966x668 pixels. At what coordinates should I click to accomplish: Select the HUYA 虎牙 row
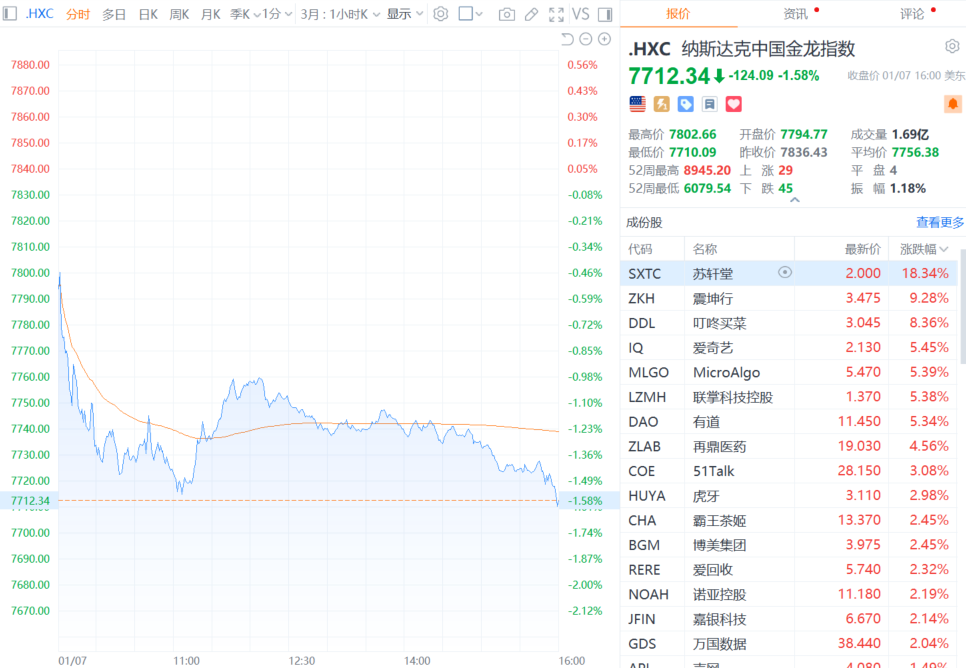789,495
